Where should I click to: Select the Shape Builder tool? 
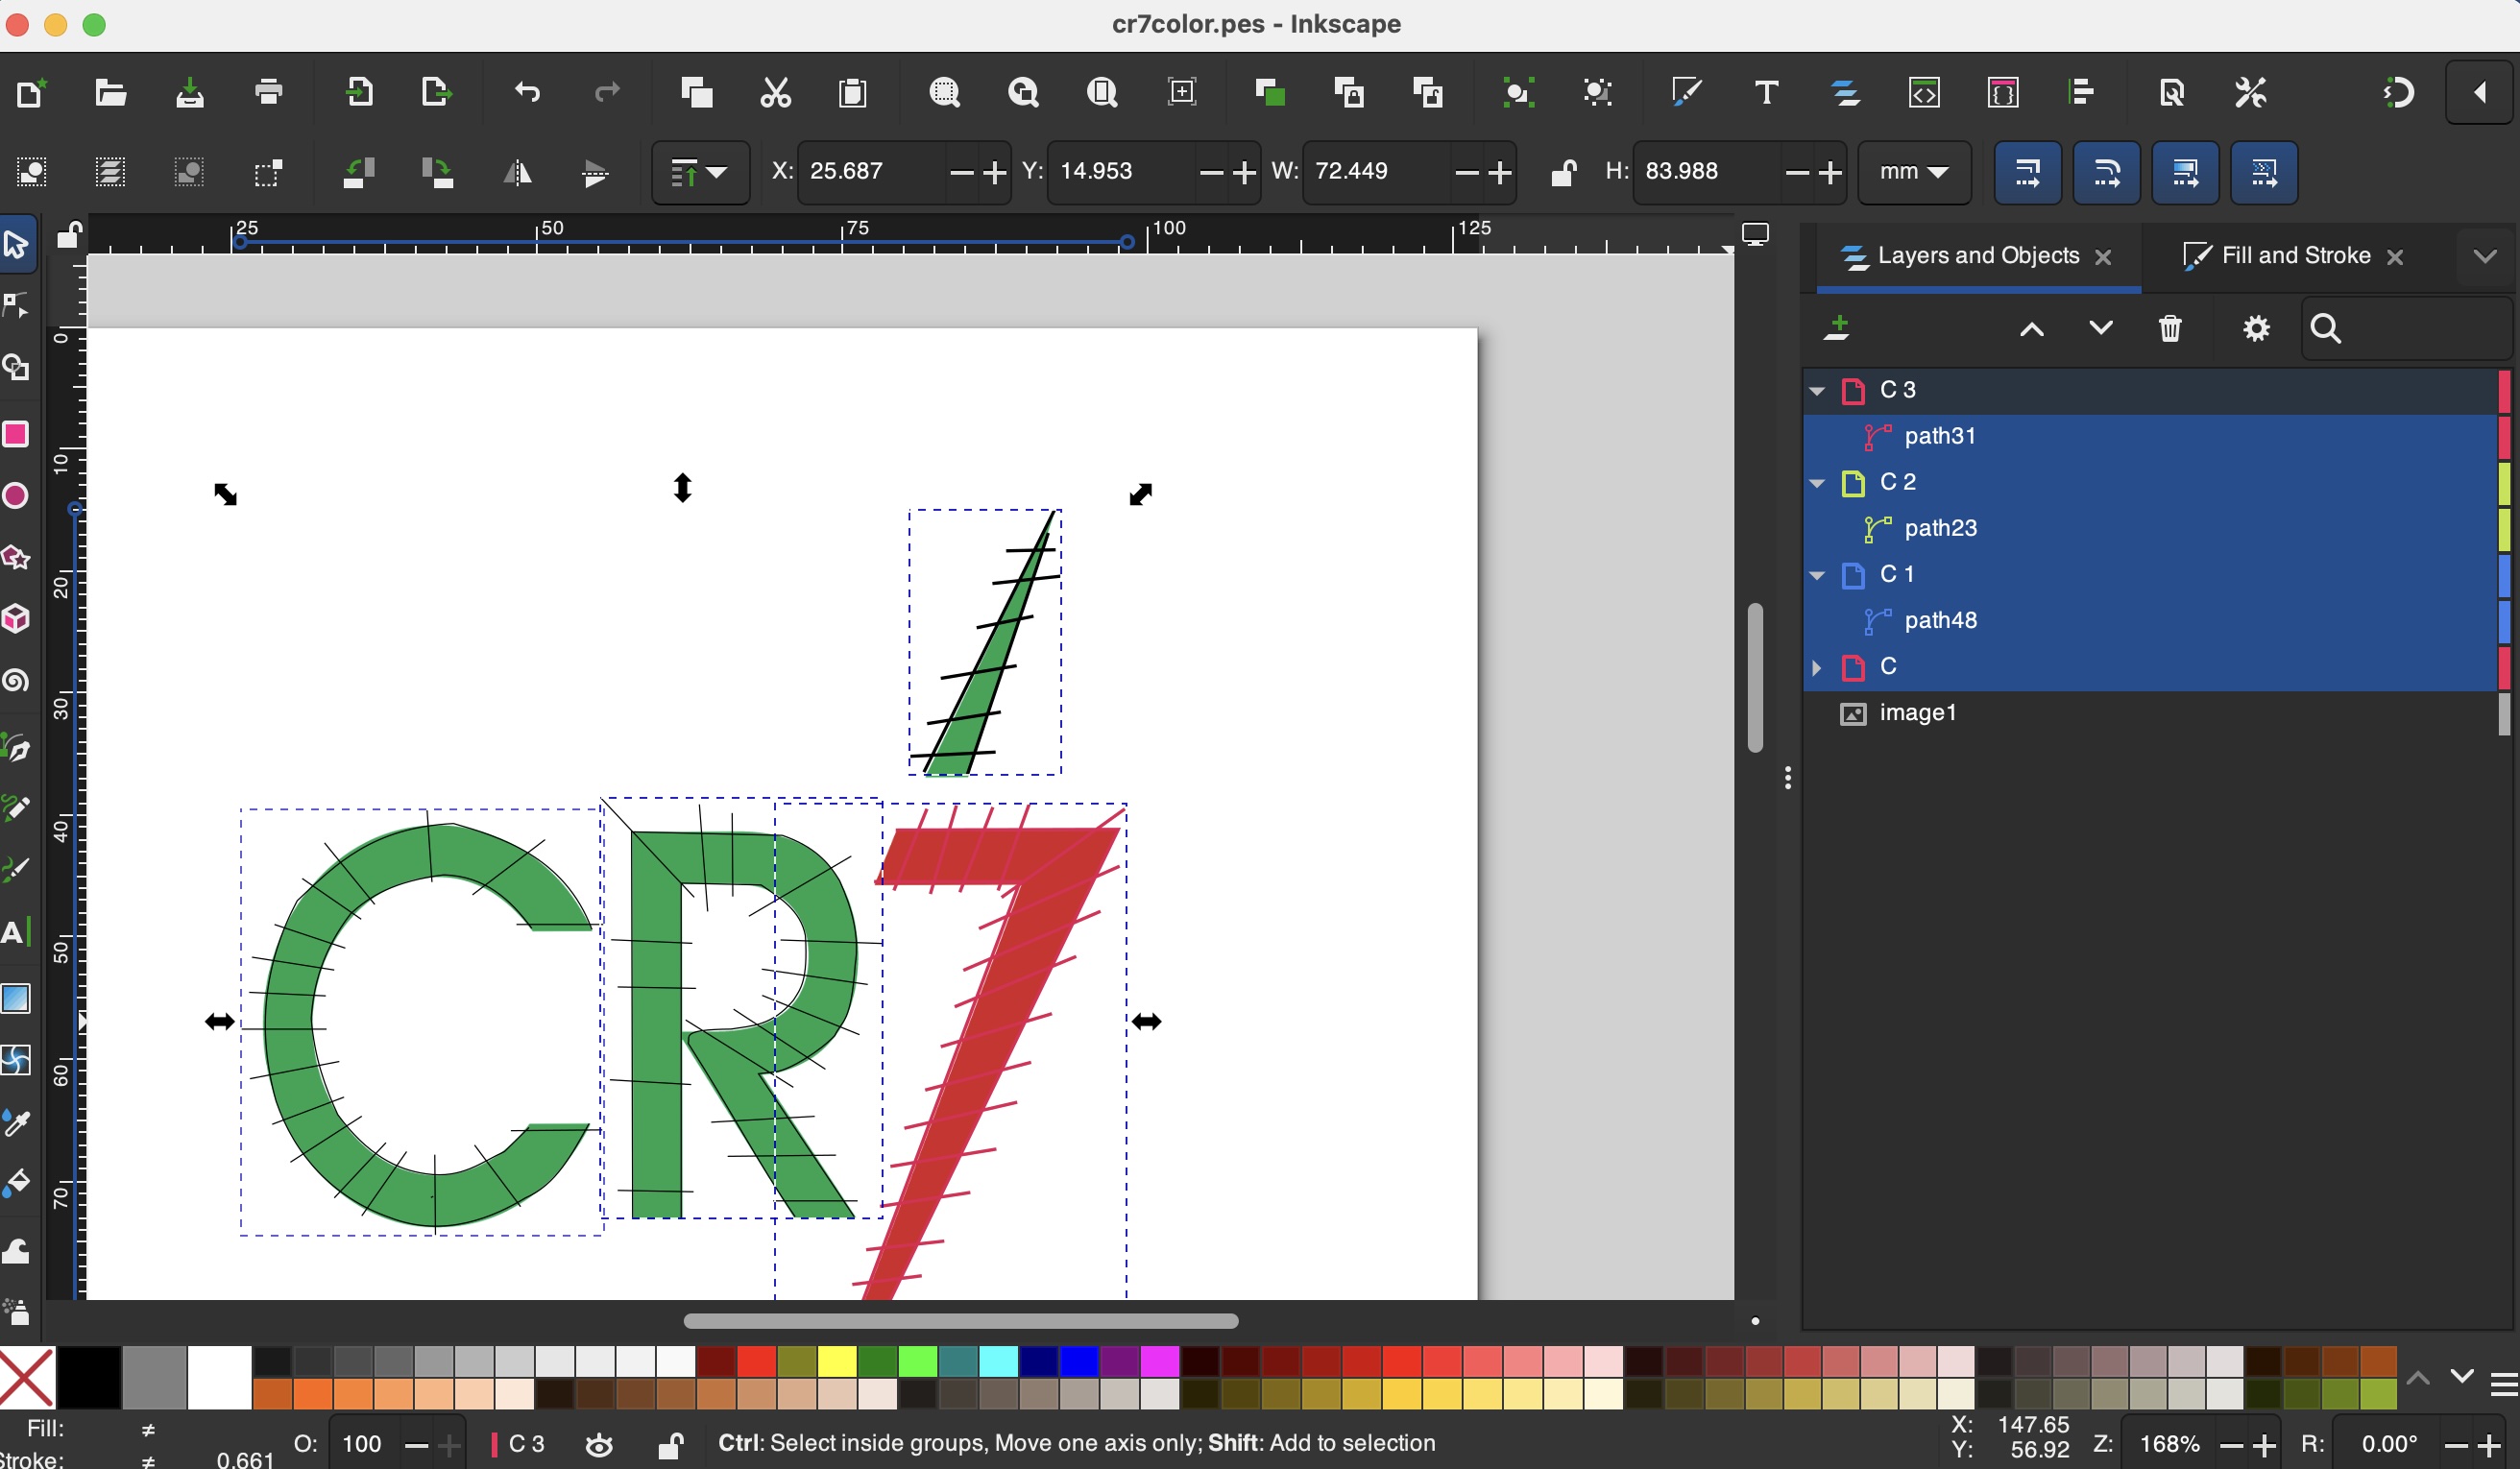(16, 368)
